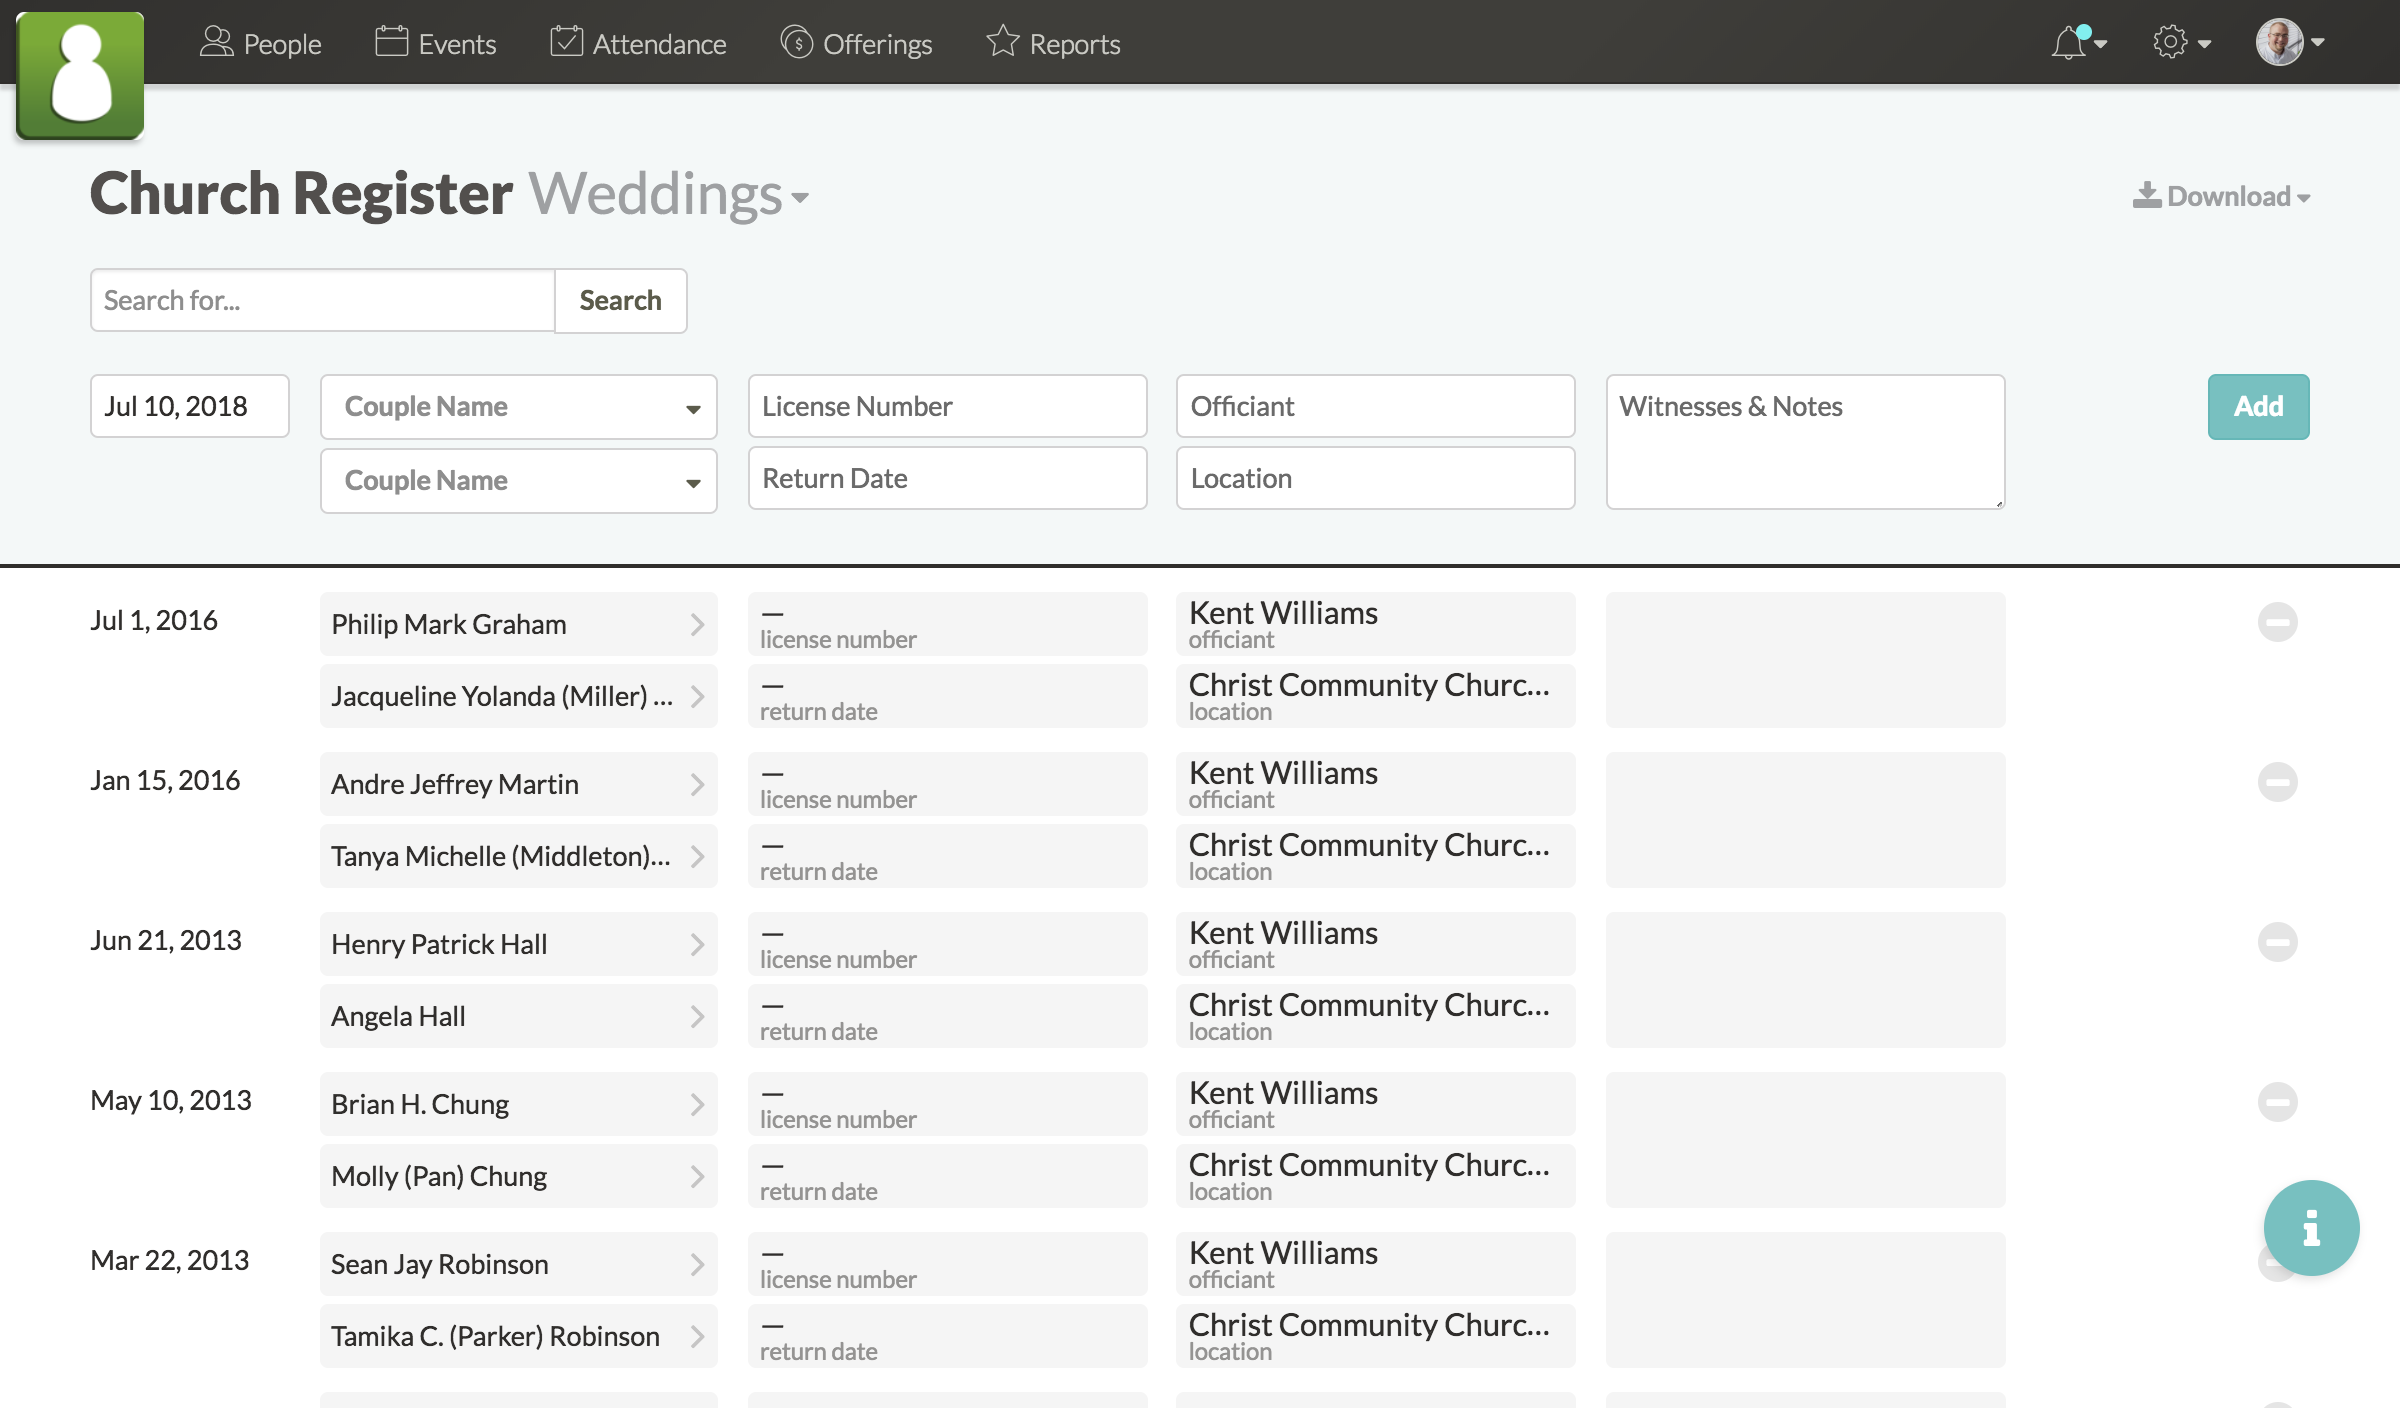Open the Attendance menu

point(638,43)
